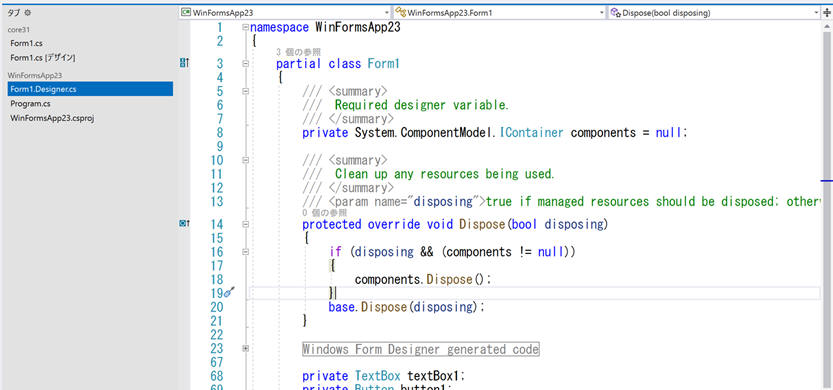The height and width of the screenshot is (390, 833).
Task: Click 'components.Dispose();' on line 18
Action: point(423,279)
